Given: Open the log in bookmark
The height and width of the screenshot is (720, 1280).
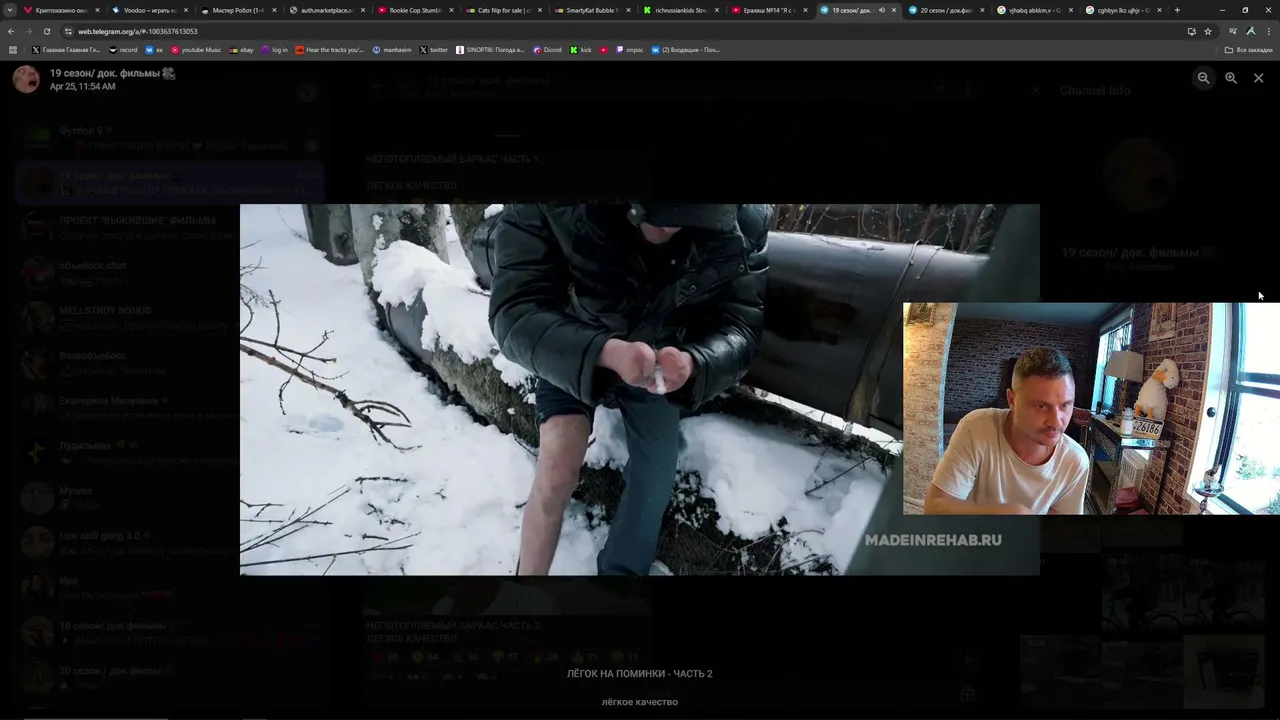Looking at the screenshot, I should point(274,49).
